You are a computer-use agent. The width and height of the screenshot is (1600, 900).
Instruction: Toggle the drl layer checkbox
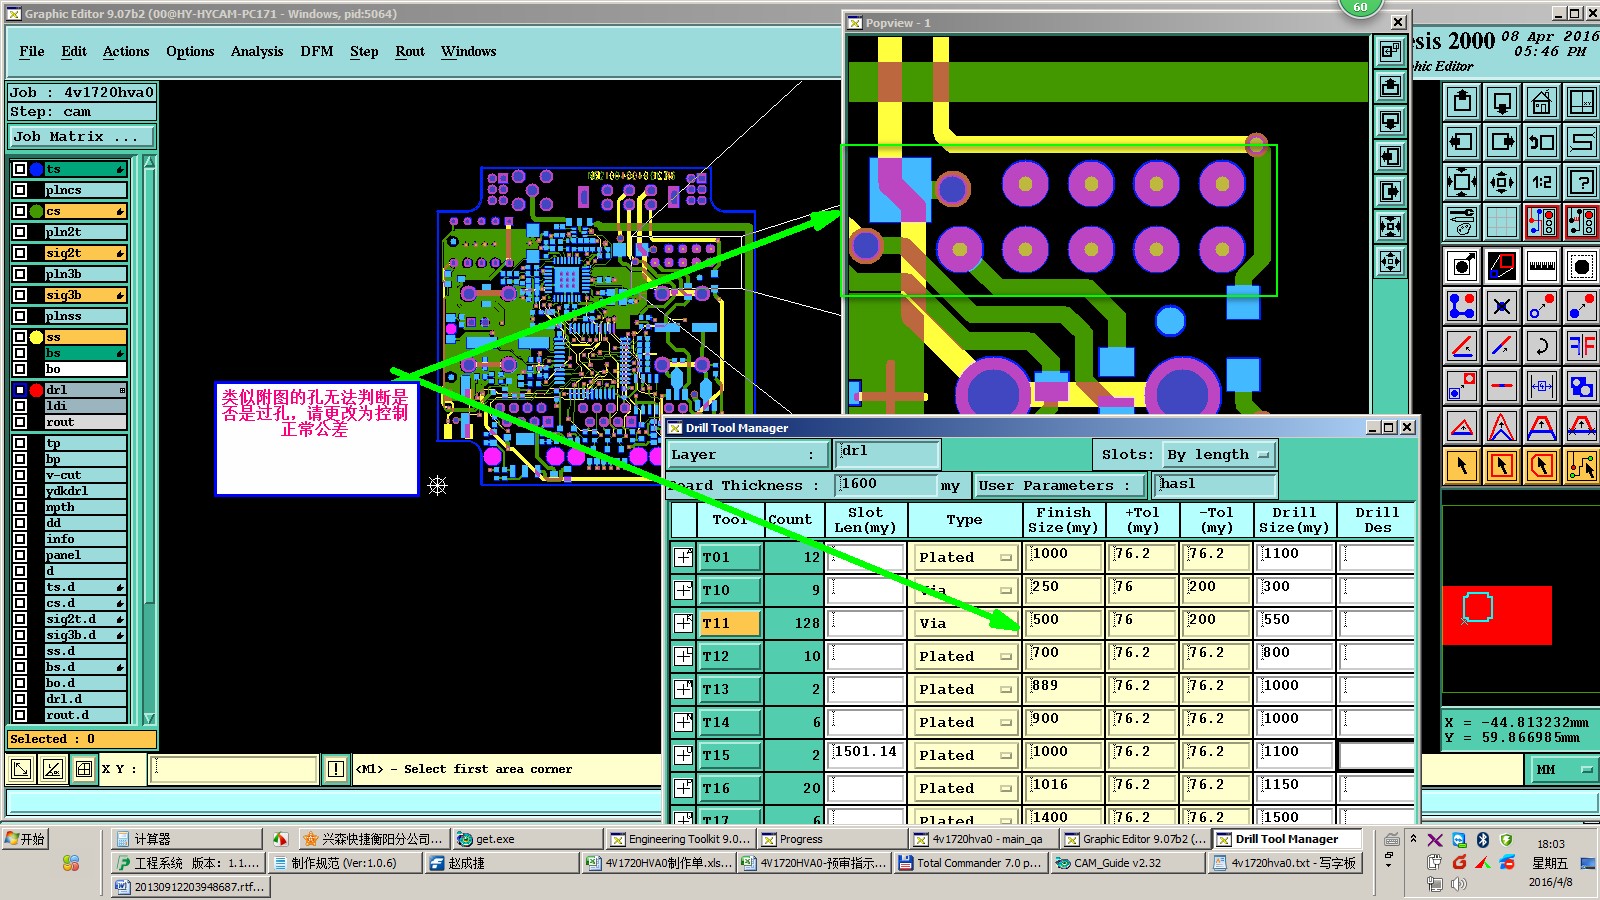pos(20,390)
